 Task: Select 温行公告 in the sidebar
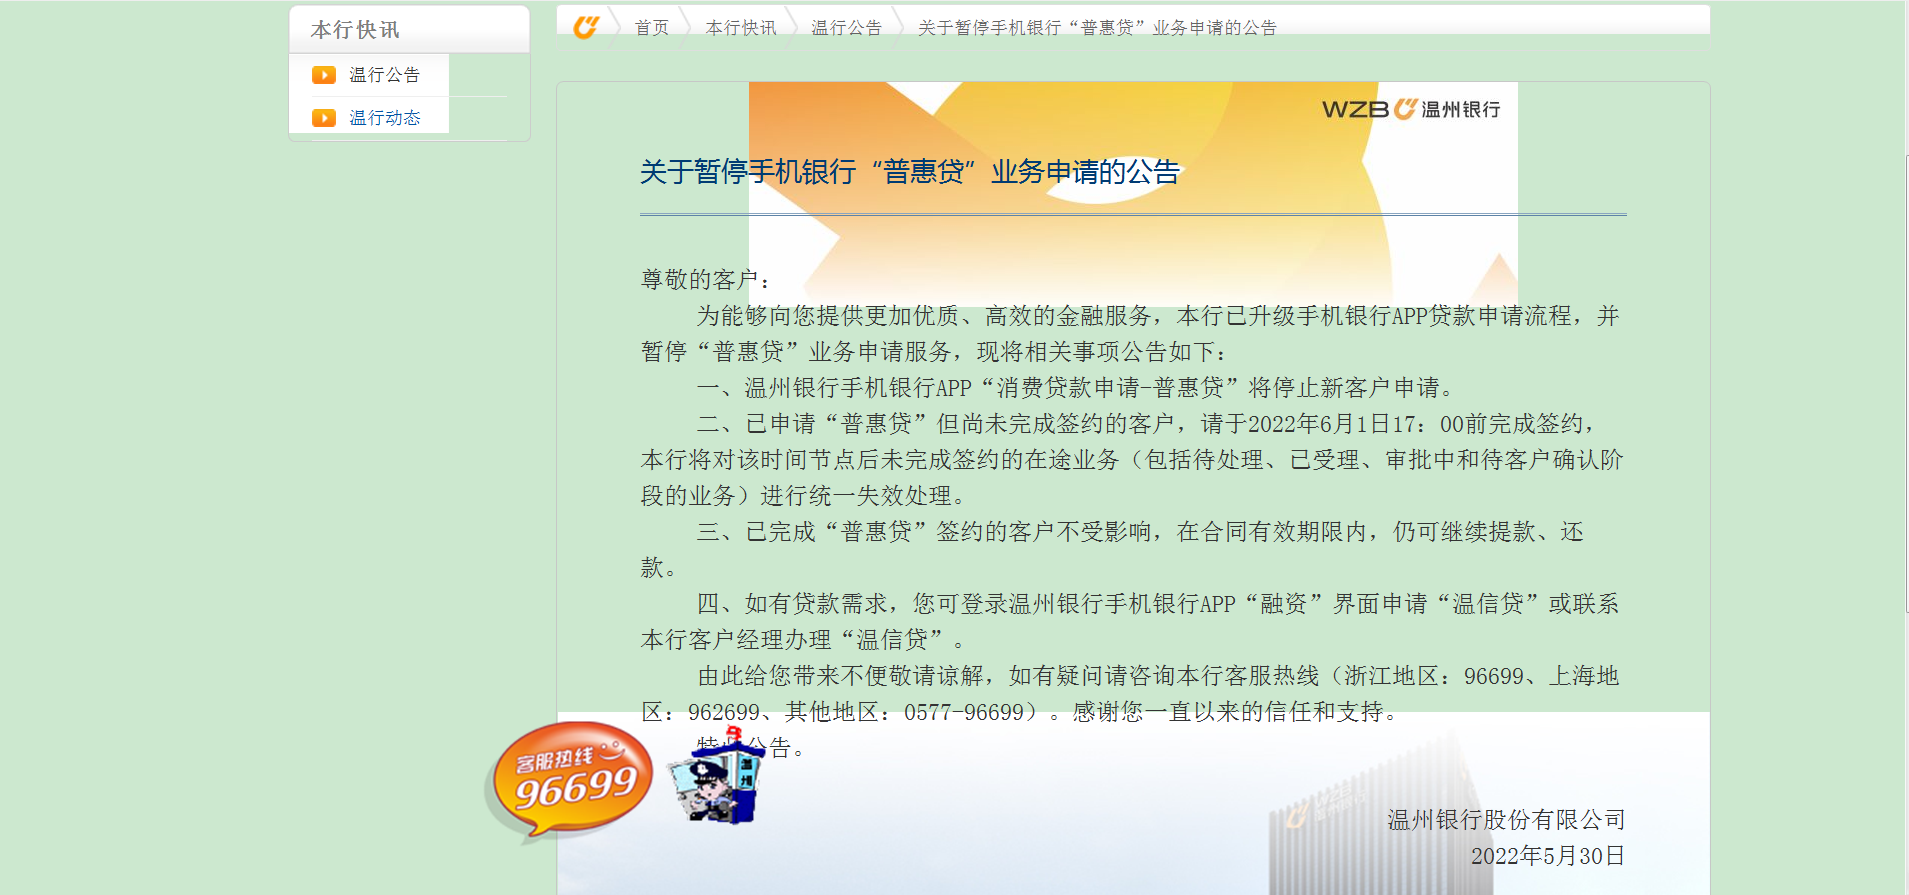(x=384, y=75)
